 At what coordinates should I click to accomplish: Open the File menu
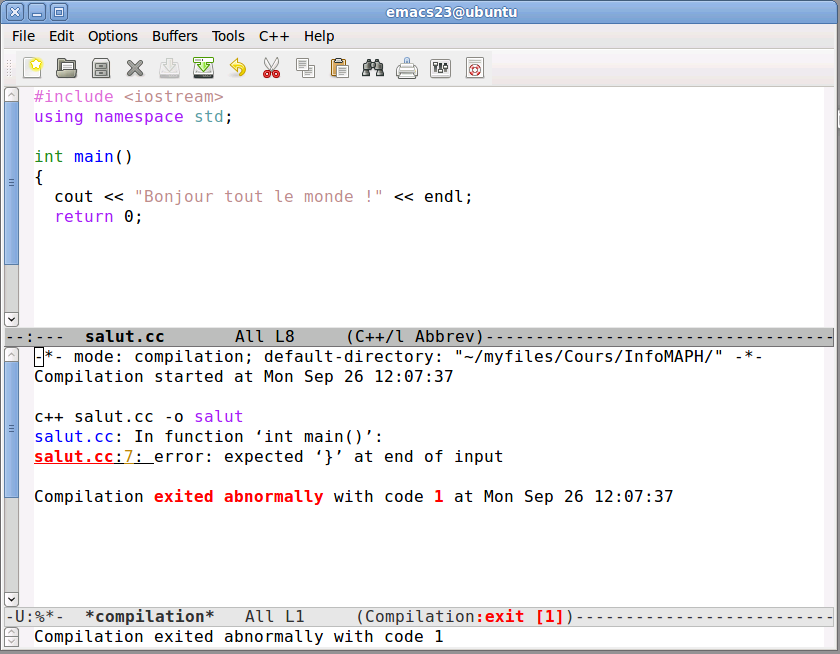24,36
